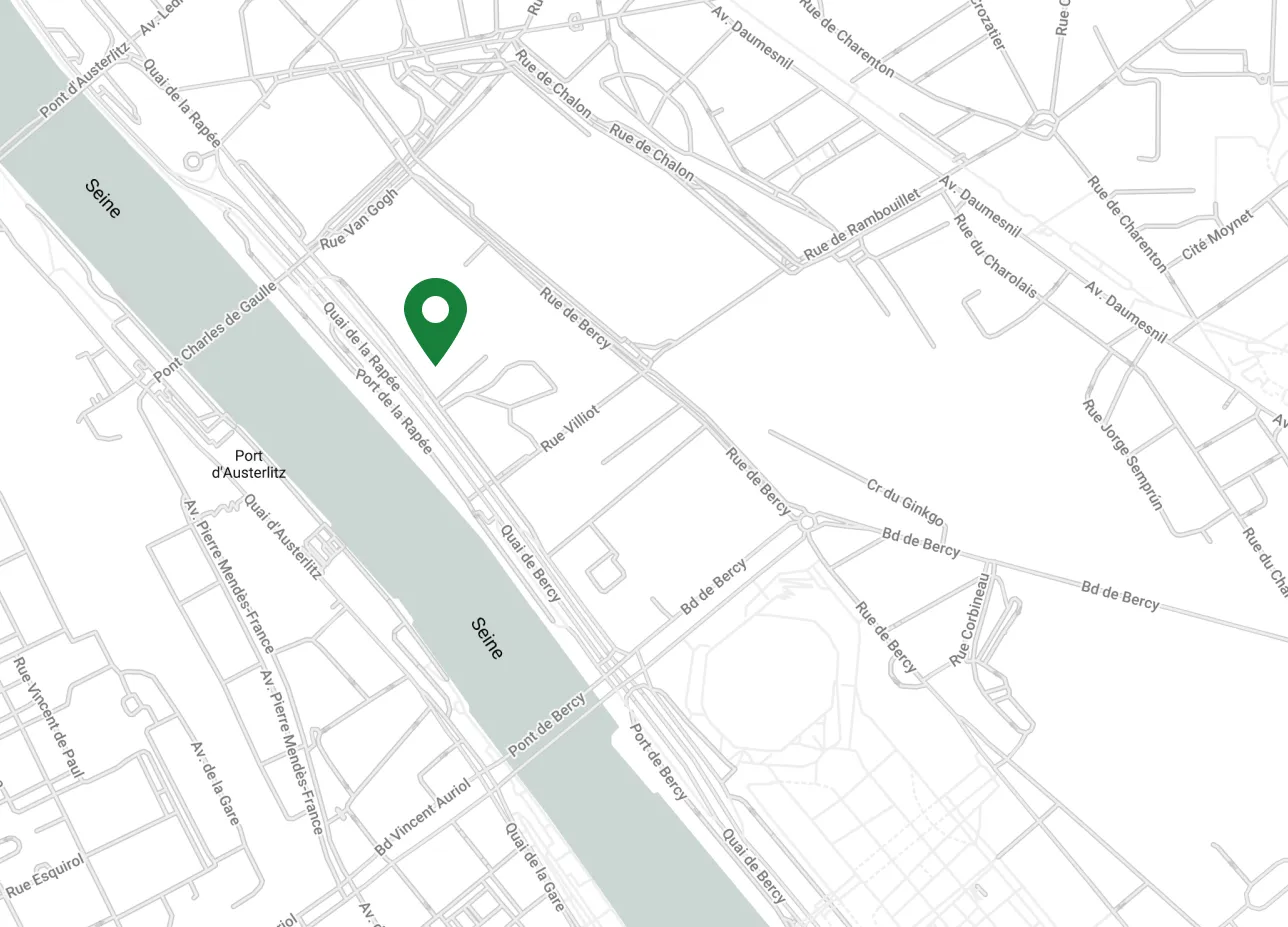This screenshot has height=927, width=1288.
Task: Select the Cr du Ginkgo label
Action: point(905,501)
